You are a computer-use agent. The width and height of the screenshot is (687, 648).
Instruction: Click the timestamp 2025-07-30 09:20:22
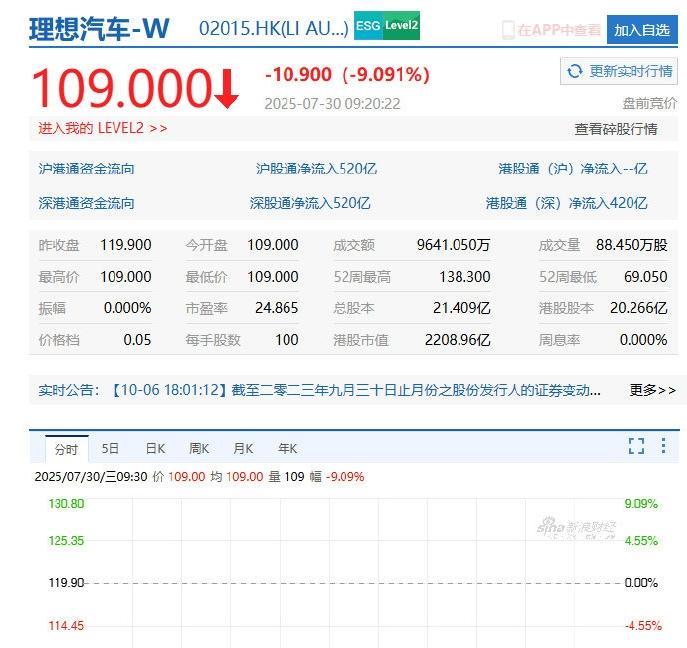point(333,104)
